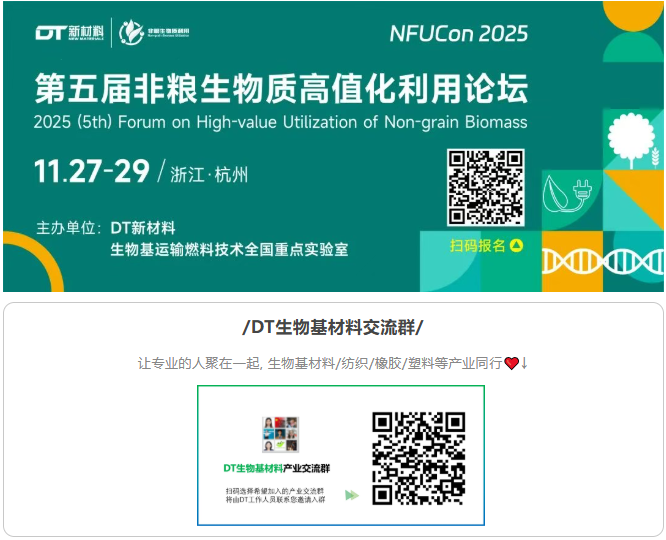Screen dimensions: 666x540
Task: Click the /DT生物基材料交流群/ heading
Action: pos(333,327)
